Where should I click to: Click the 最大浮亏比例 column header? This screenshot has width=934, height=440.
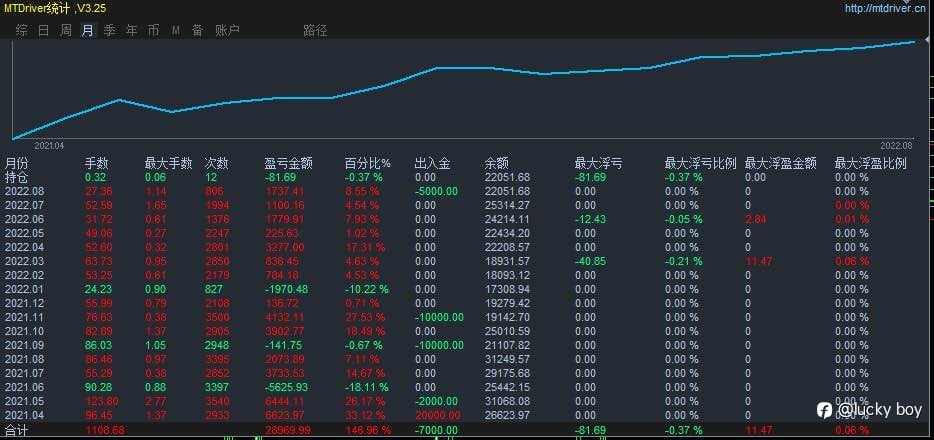coord(700,163)
